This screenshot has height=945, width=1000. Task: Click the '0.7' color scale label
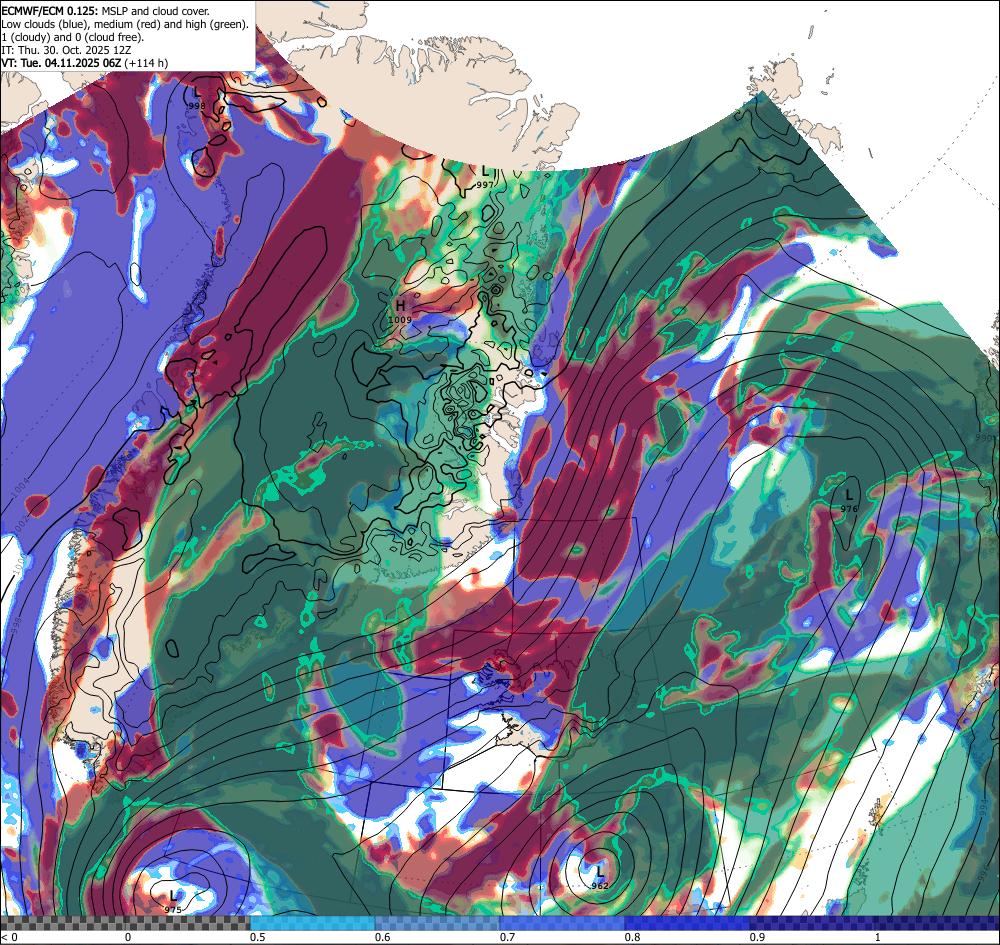[507, 937]
